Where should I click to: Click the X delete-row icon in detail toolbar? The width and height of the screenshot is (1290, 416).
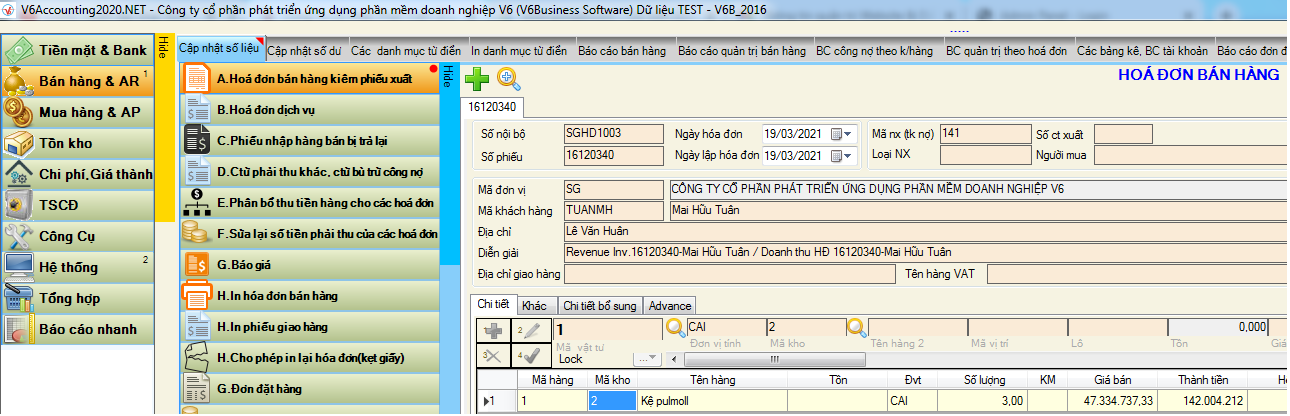(491, 355)
